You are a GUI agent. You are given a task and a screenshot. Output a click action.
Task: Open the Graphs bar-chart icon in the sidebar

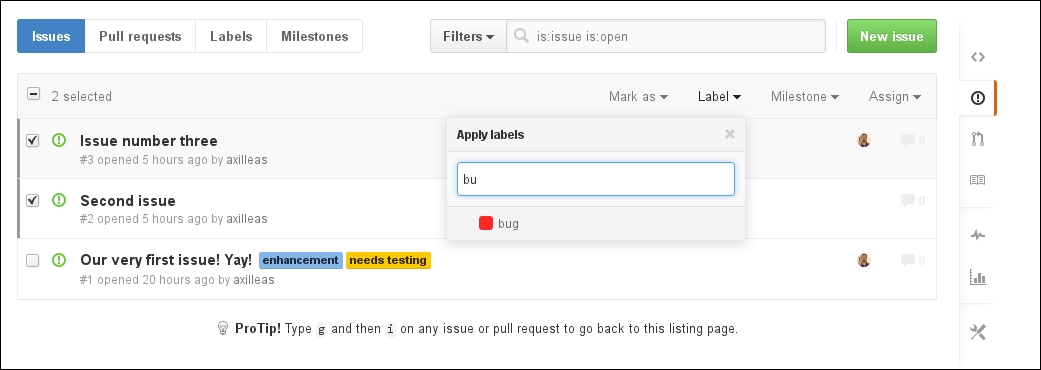977,277
